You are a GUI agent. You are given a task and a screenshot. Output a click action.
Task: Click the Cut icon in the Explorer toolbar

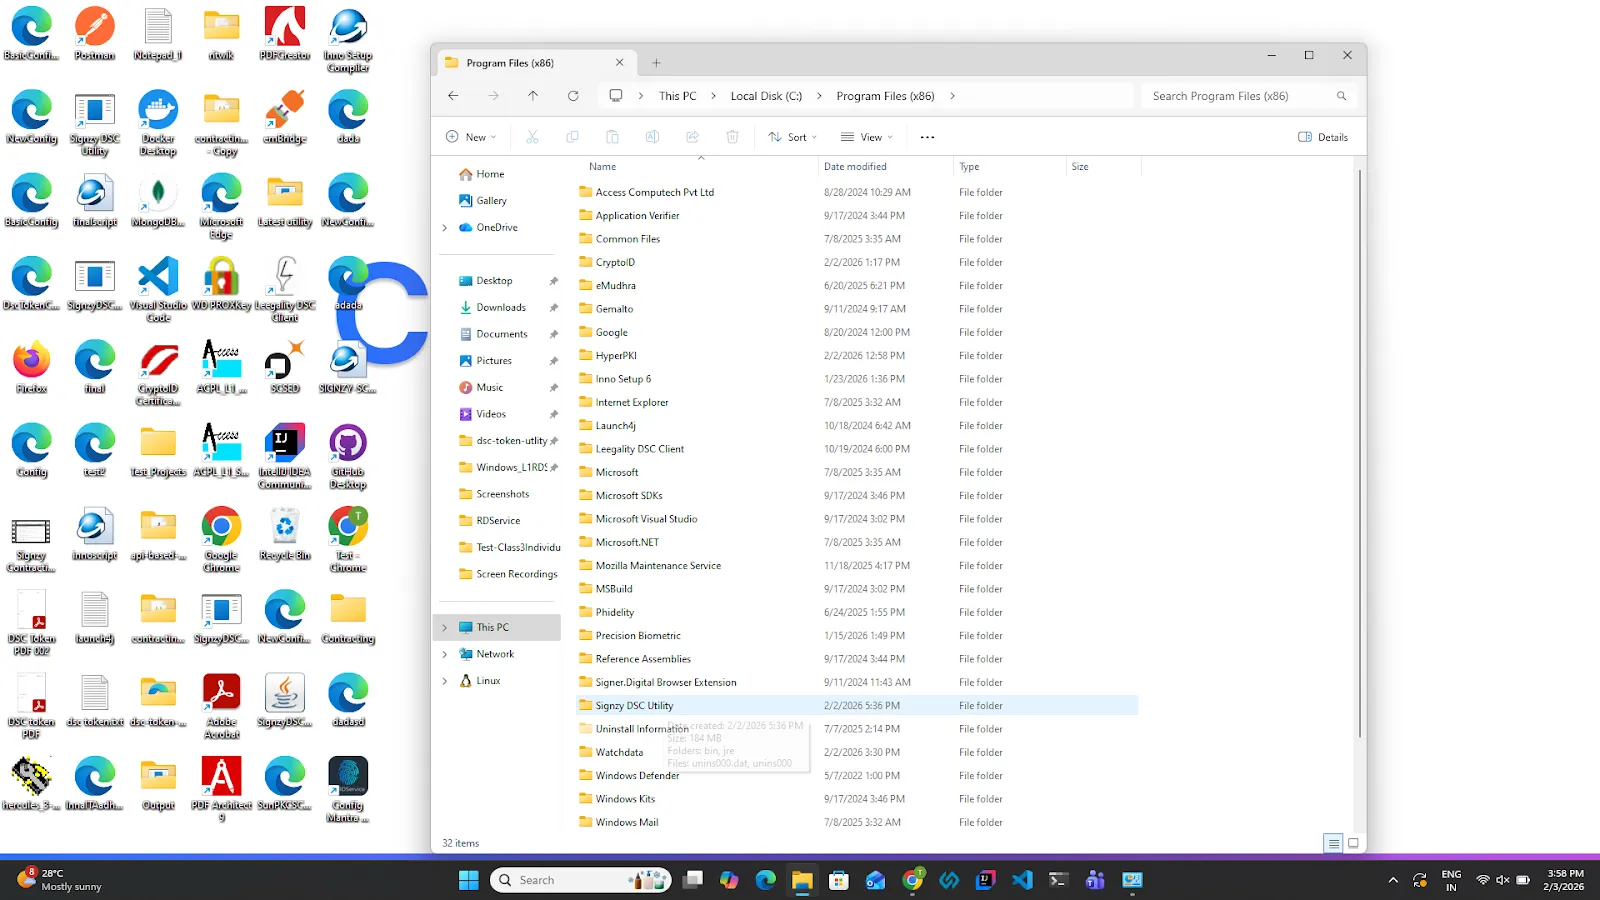[532, 137]
